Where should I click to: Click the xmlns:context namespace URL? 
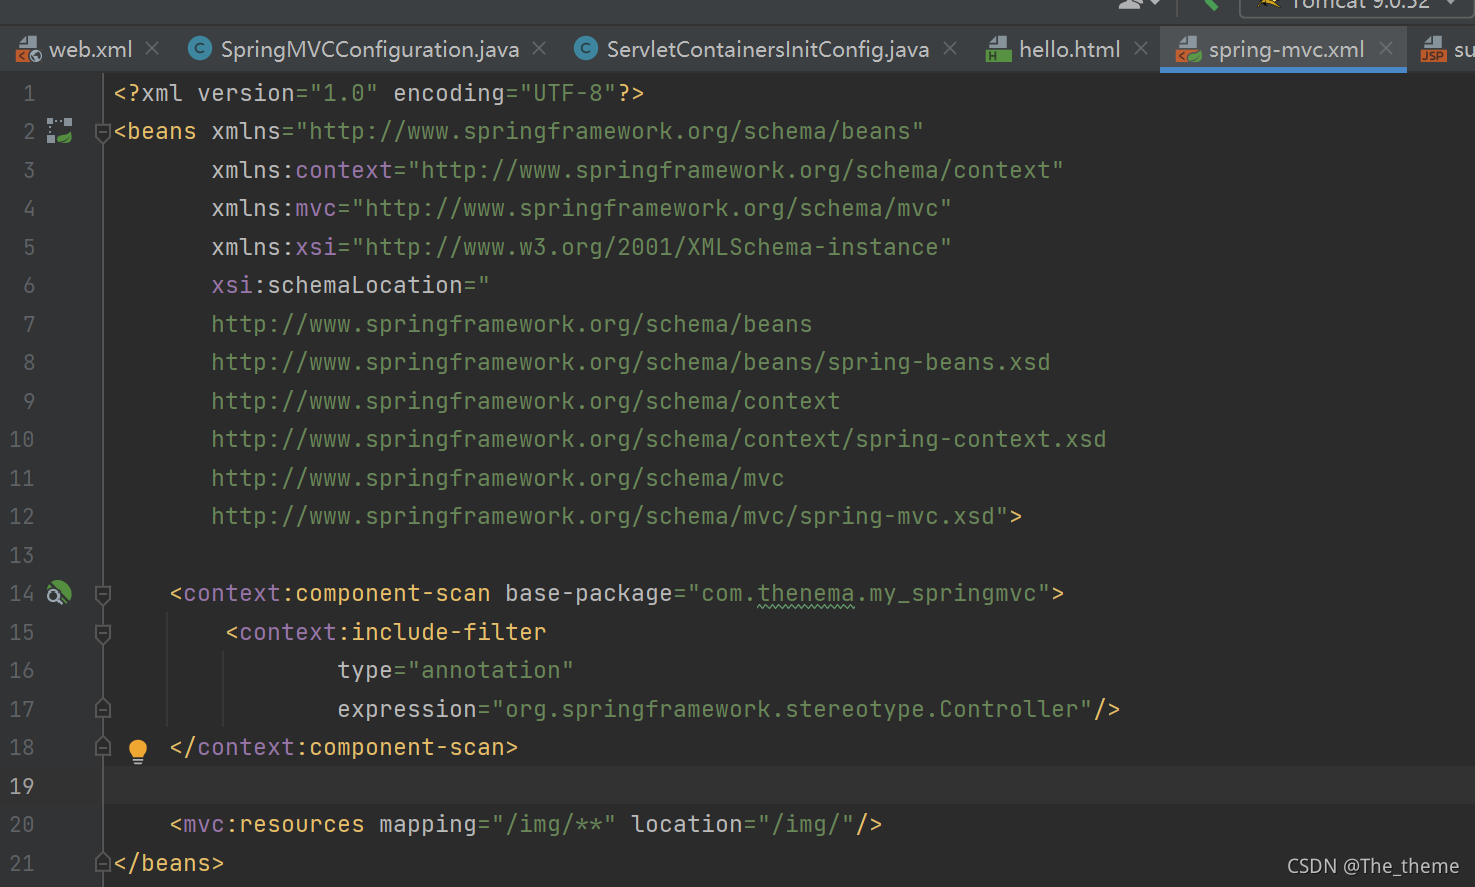point(735,170)
